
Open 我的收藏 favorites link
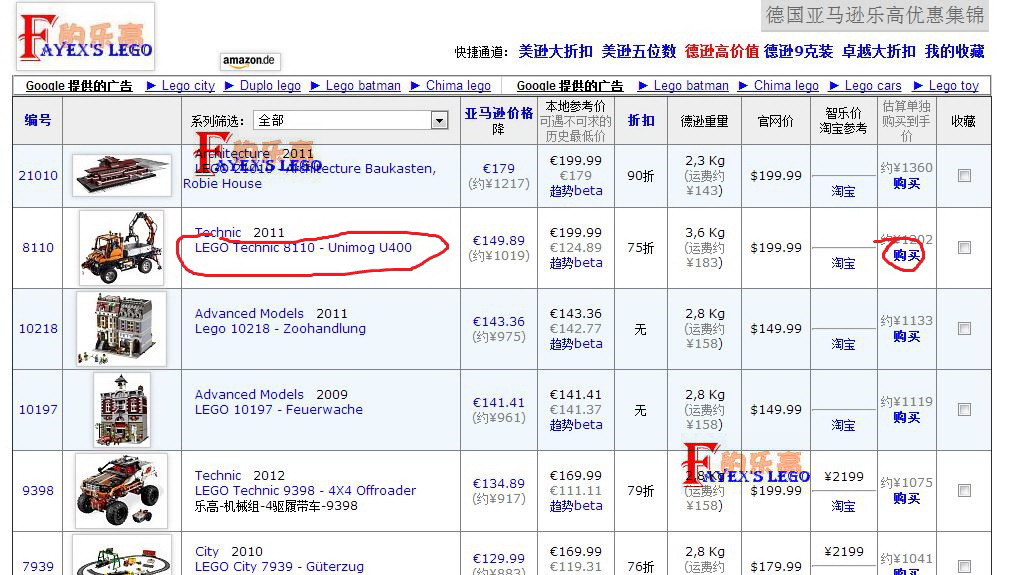[x=954, y=51]
